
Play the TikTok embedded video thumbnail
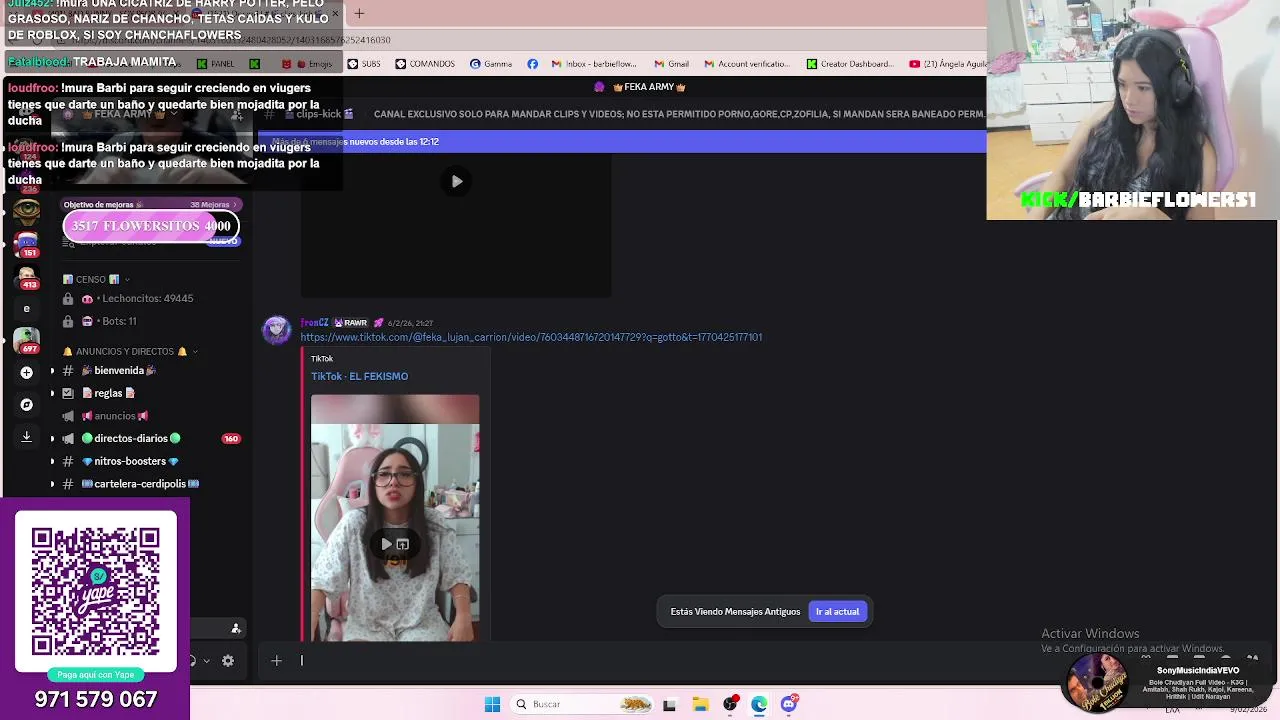point(386,544)
